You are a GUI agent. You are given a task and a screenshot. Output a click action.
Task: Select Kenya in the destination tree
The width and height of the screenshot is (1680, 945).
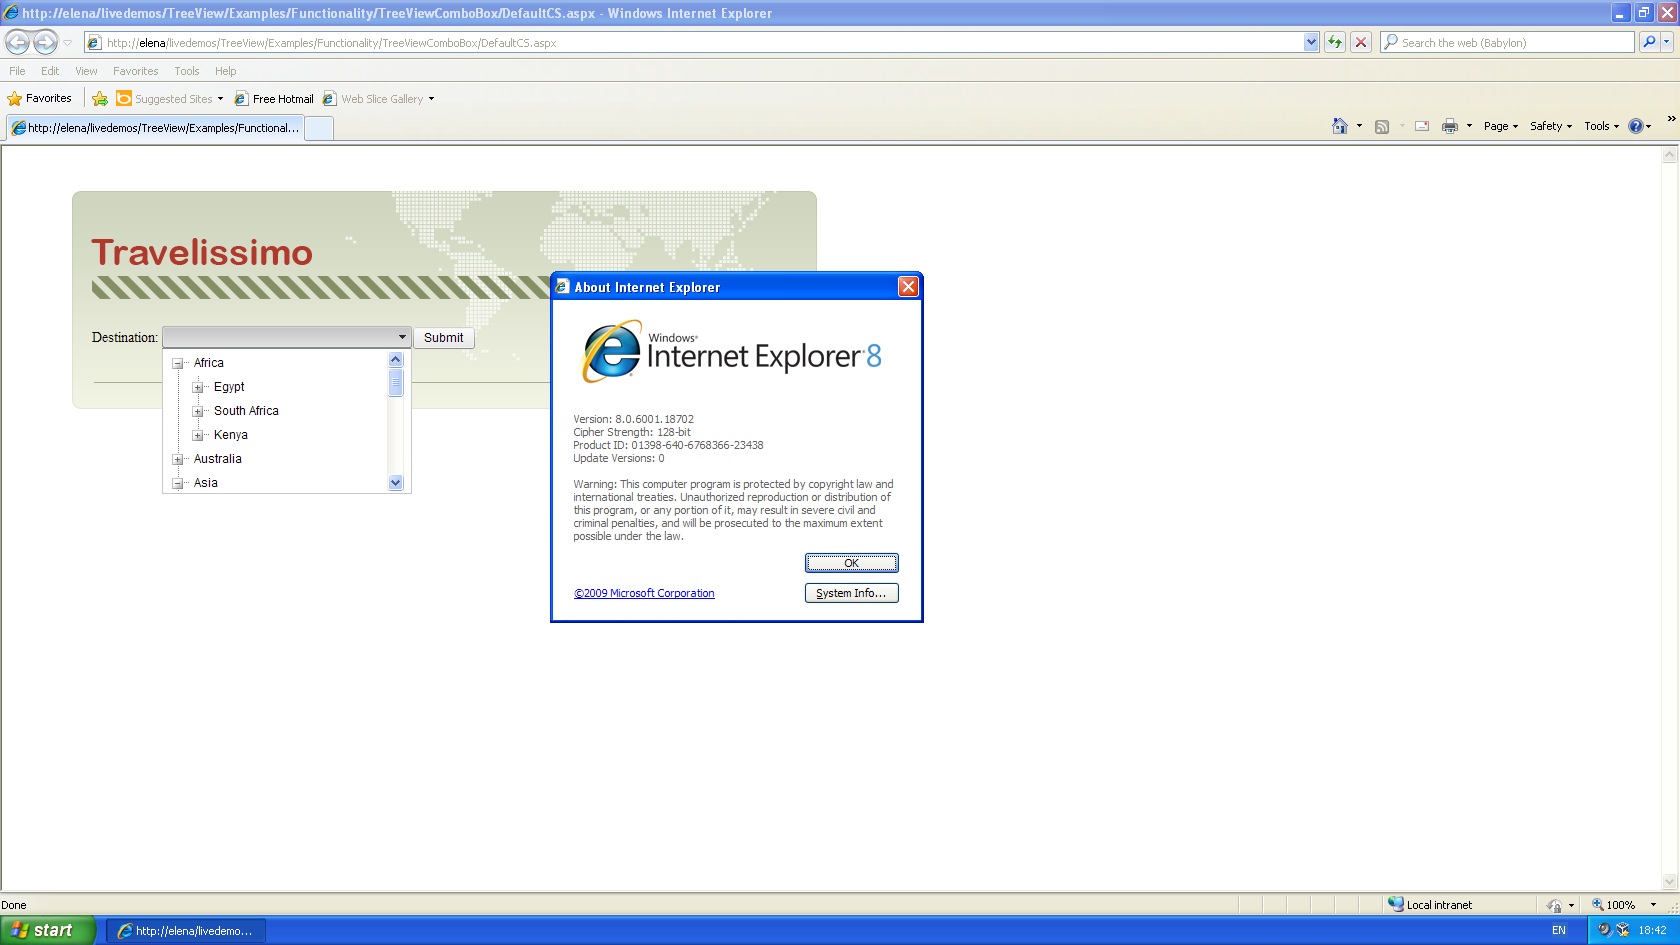coord(231,435)
